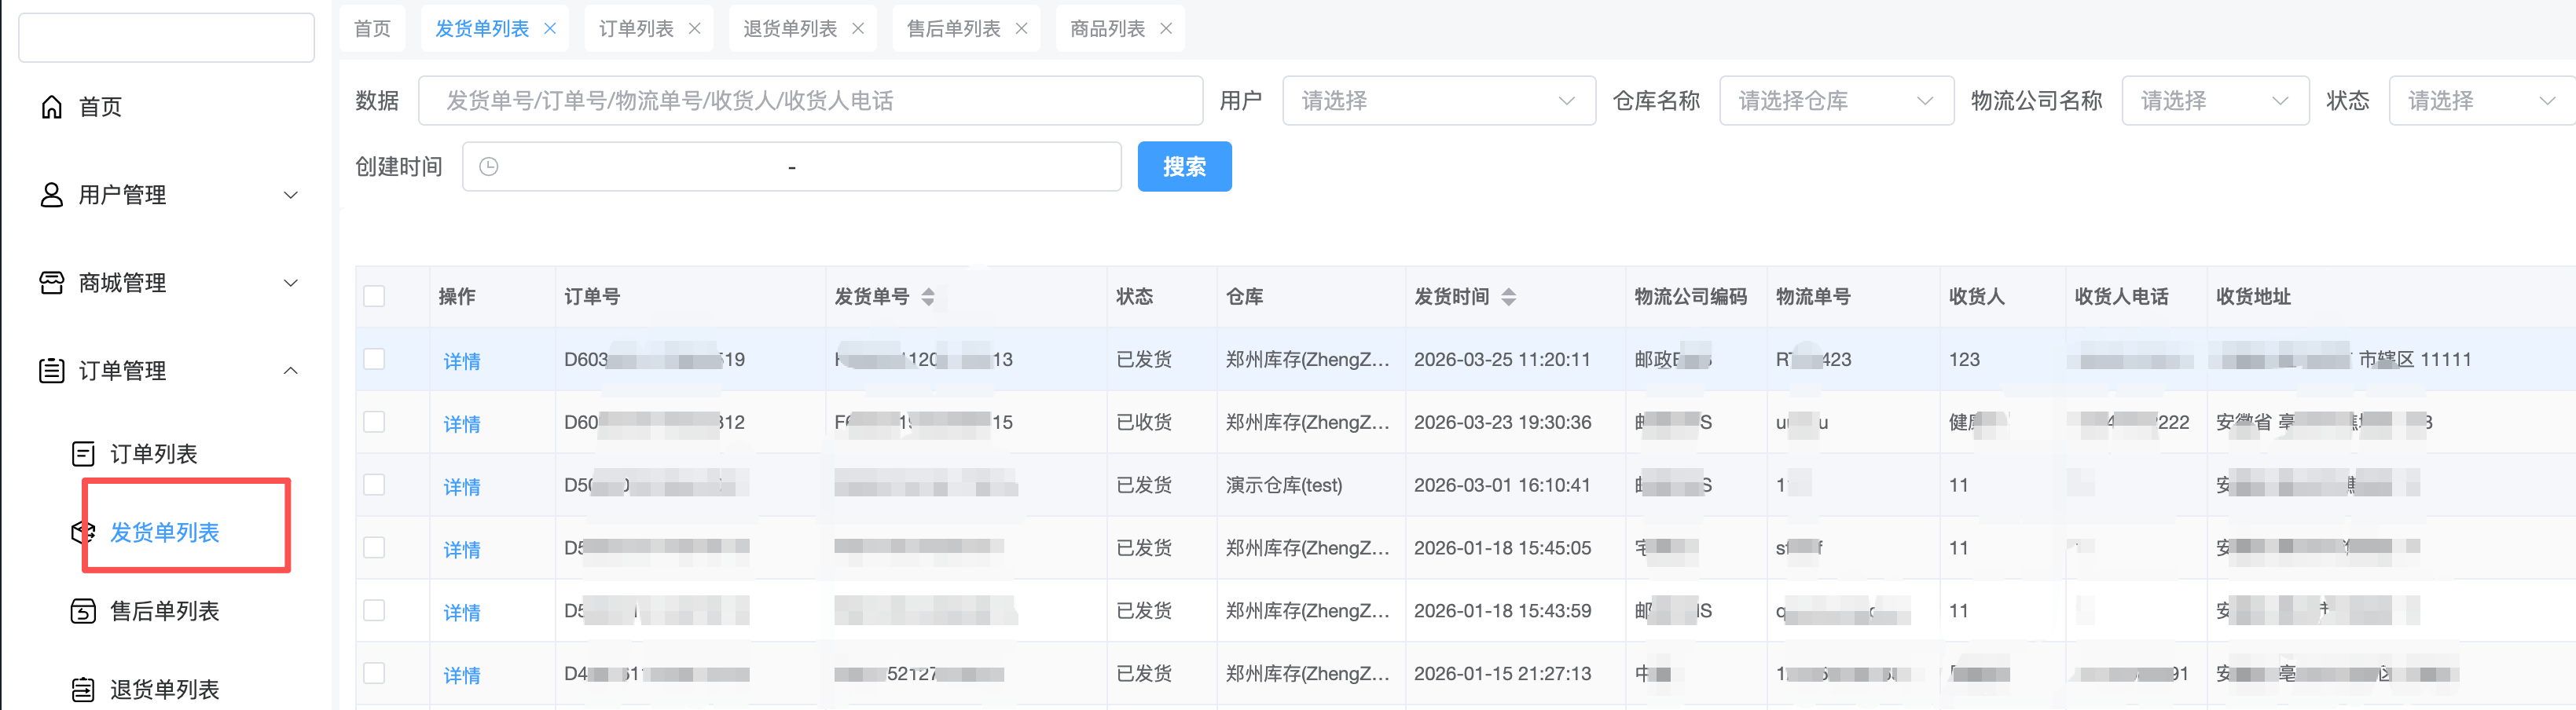Click the 退货单列表 sidebar icon
Screen dimensions: 2576x710
84,689
